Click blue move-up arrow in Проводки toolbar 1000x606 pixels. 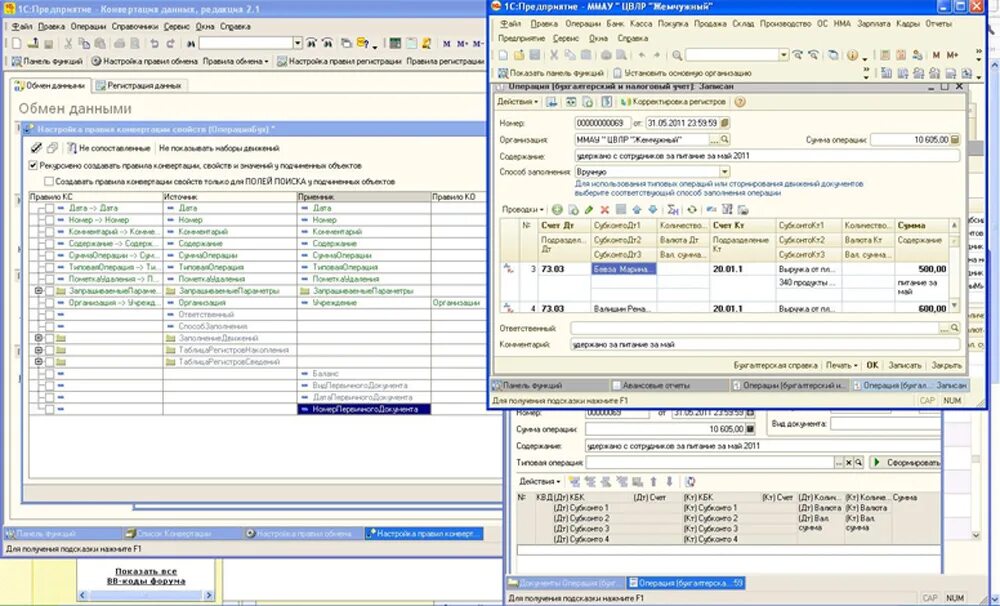point(636,209)
